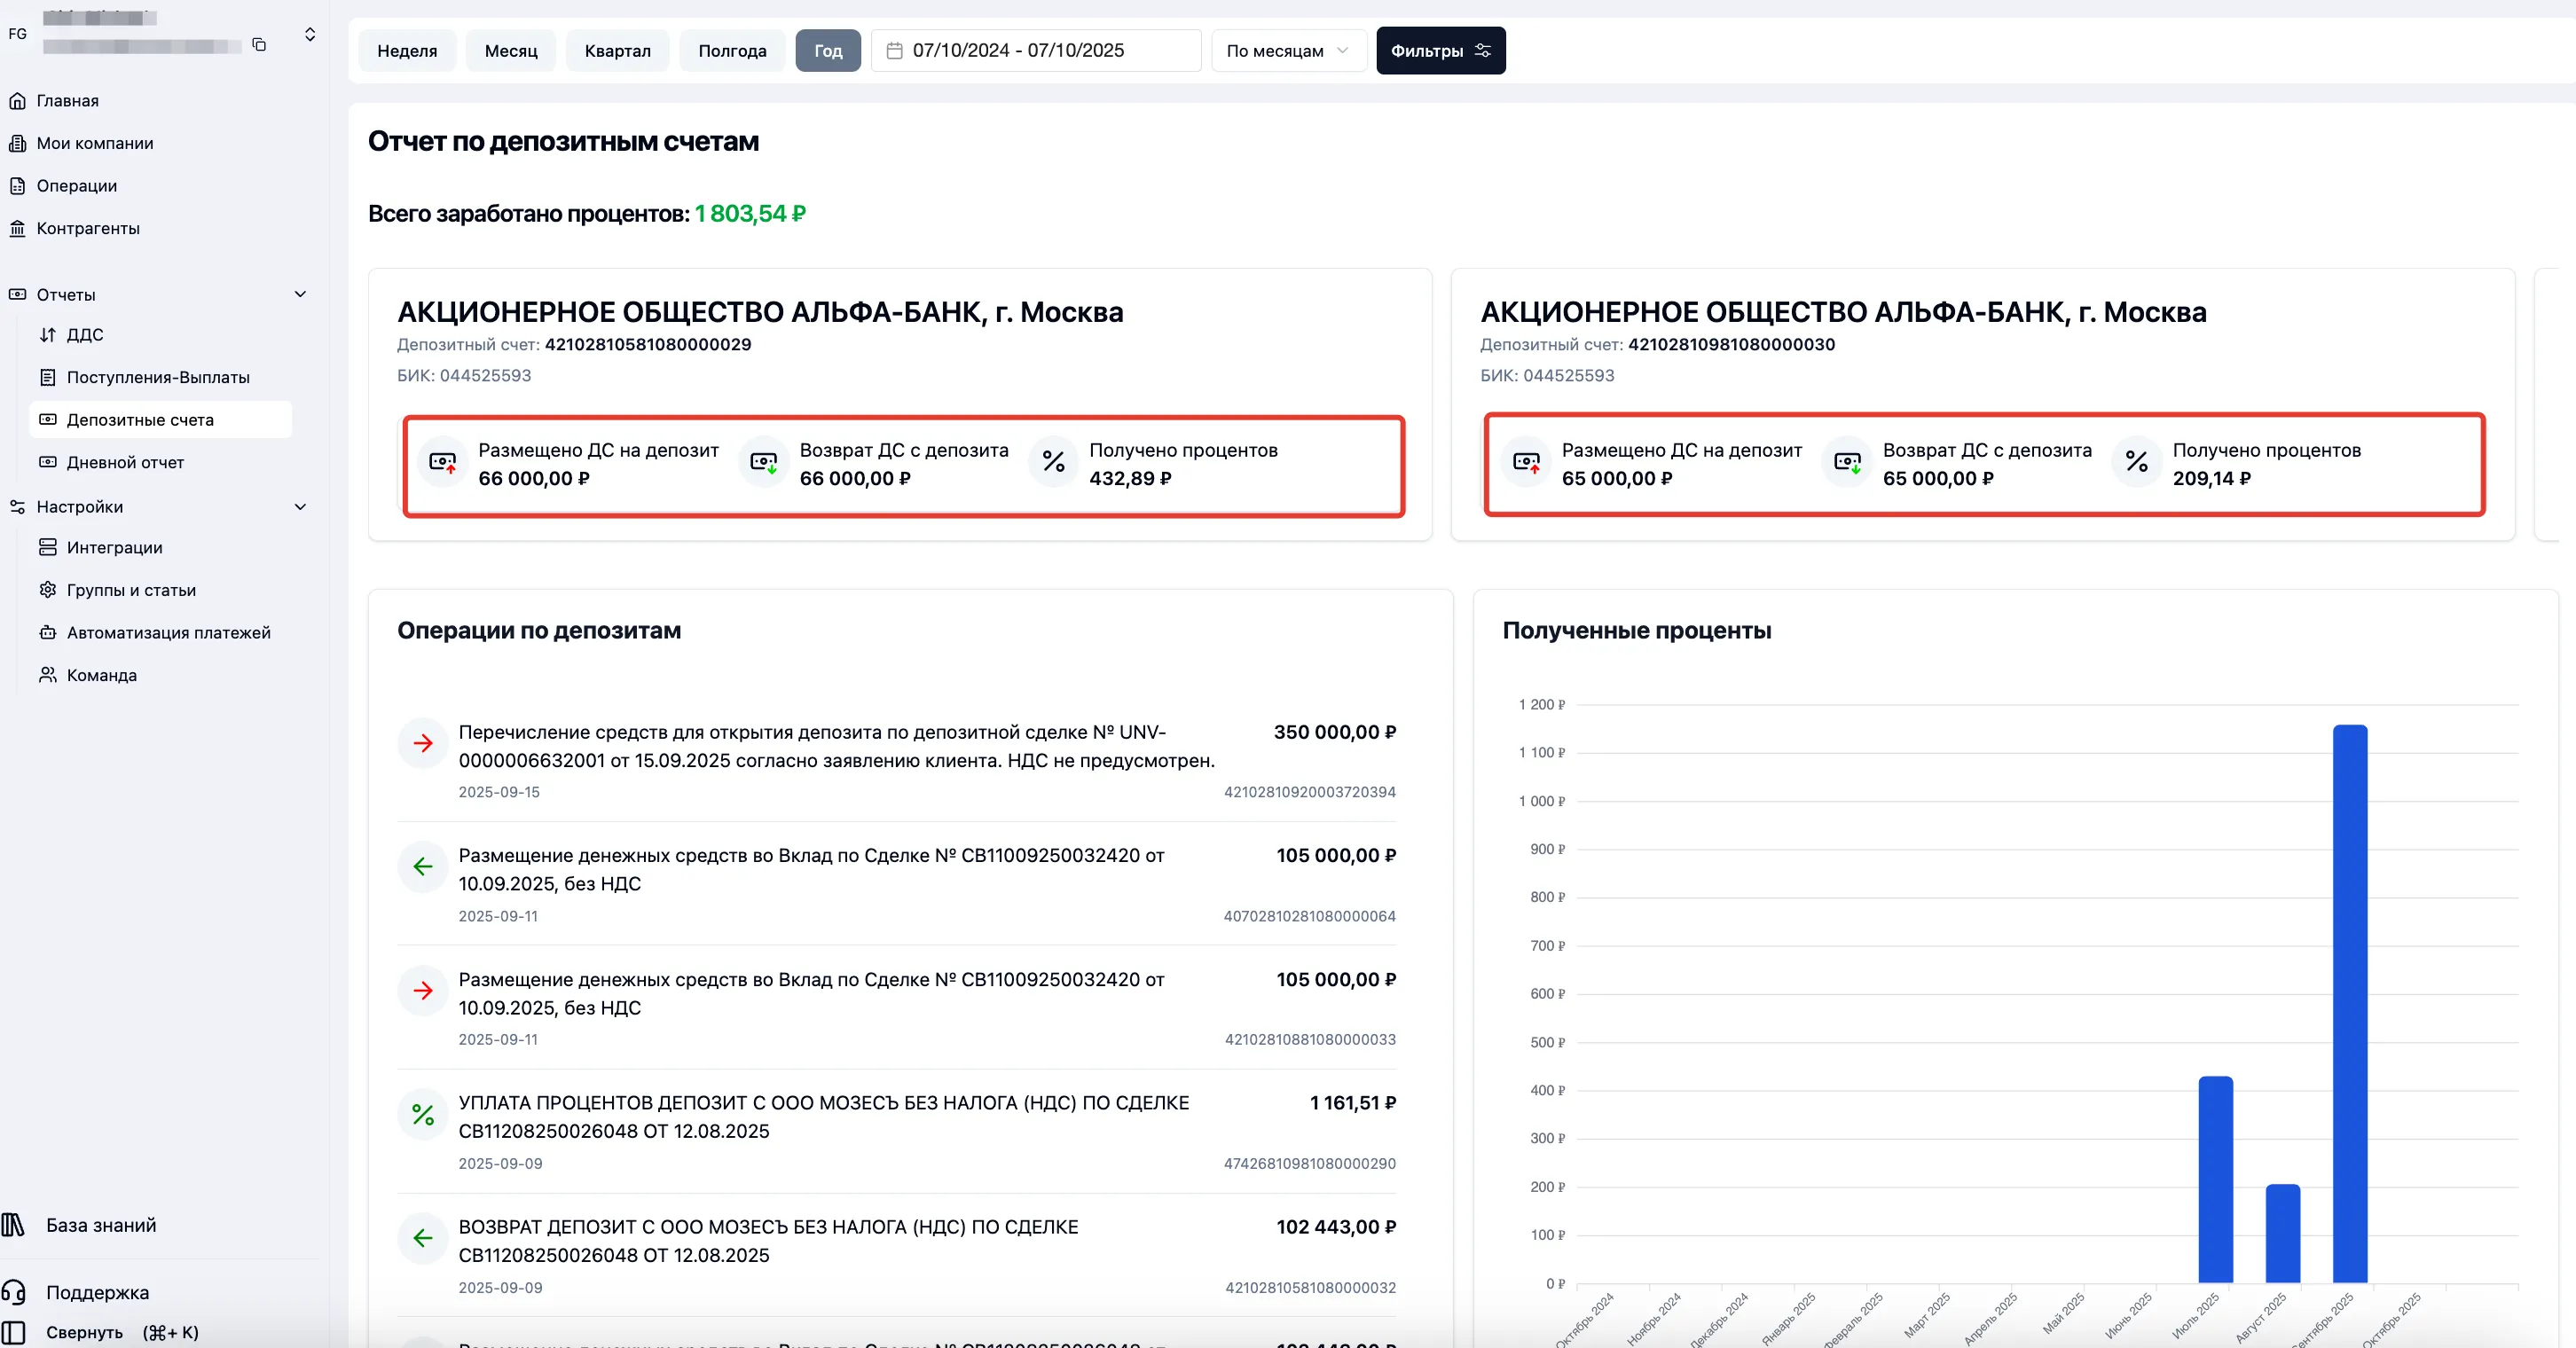Screen dimensions: 2576x1348
Task: Click the Настройки sliders icon
Action: click(x=17, y=507)
